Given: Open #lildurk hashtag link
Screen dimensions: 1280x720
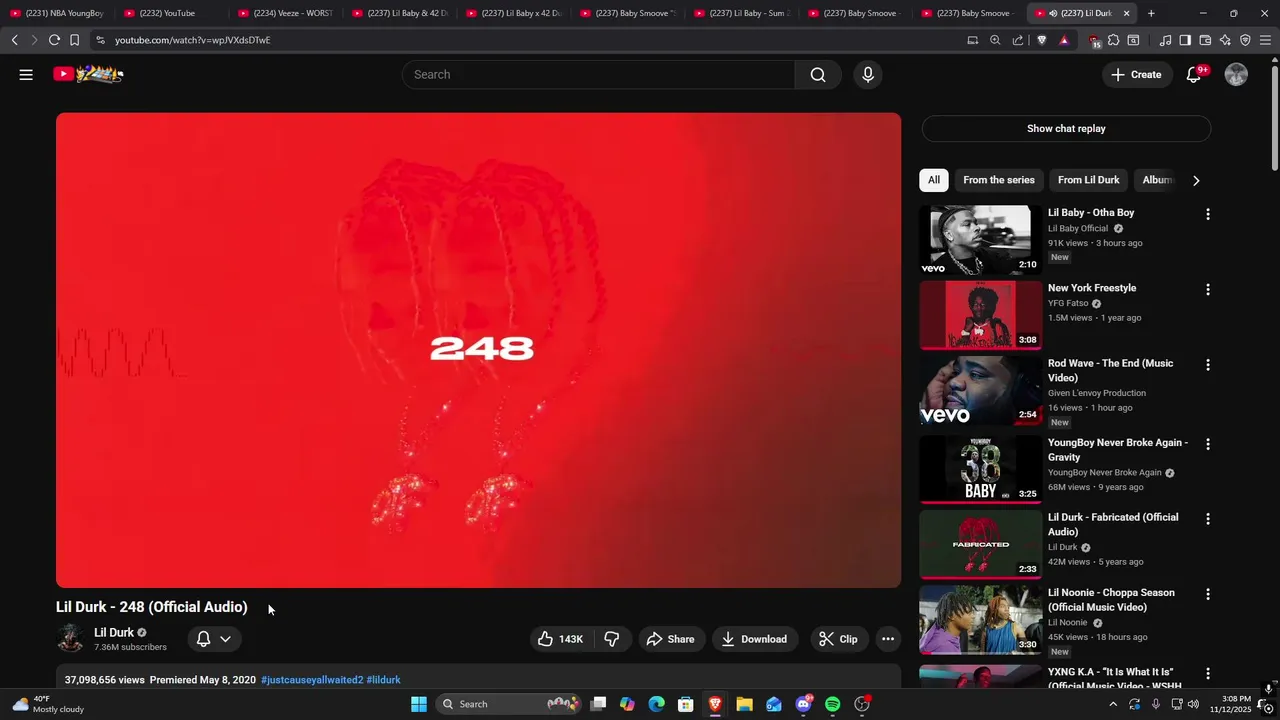Looking at the screenshot, I should pos(384,680).
